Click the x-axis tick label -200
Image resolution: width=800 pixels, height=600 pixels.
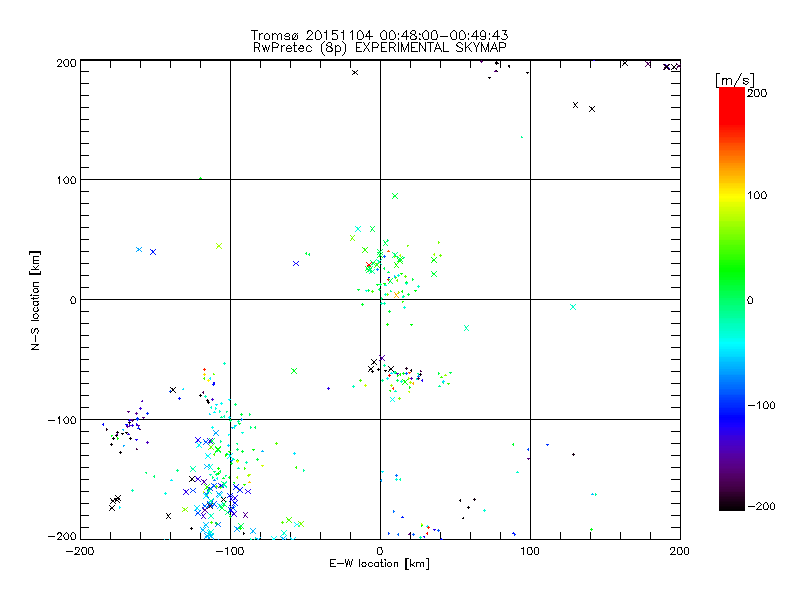pos(80,551)
